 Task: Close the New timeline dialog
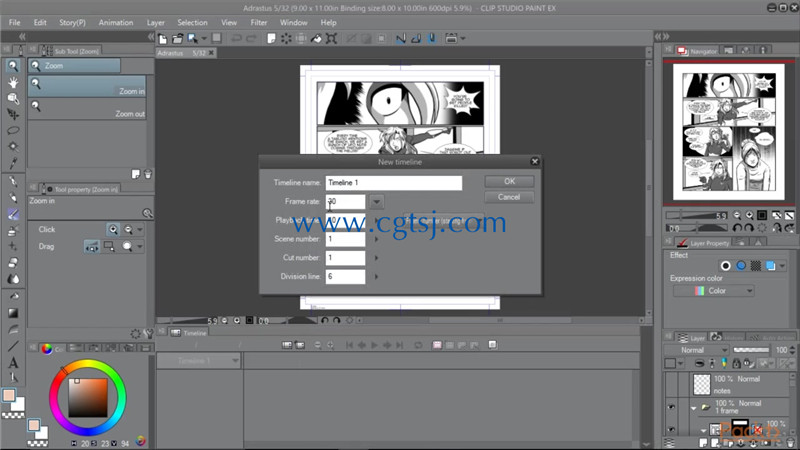[535, 161]
